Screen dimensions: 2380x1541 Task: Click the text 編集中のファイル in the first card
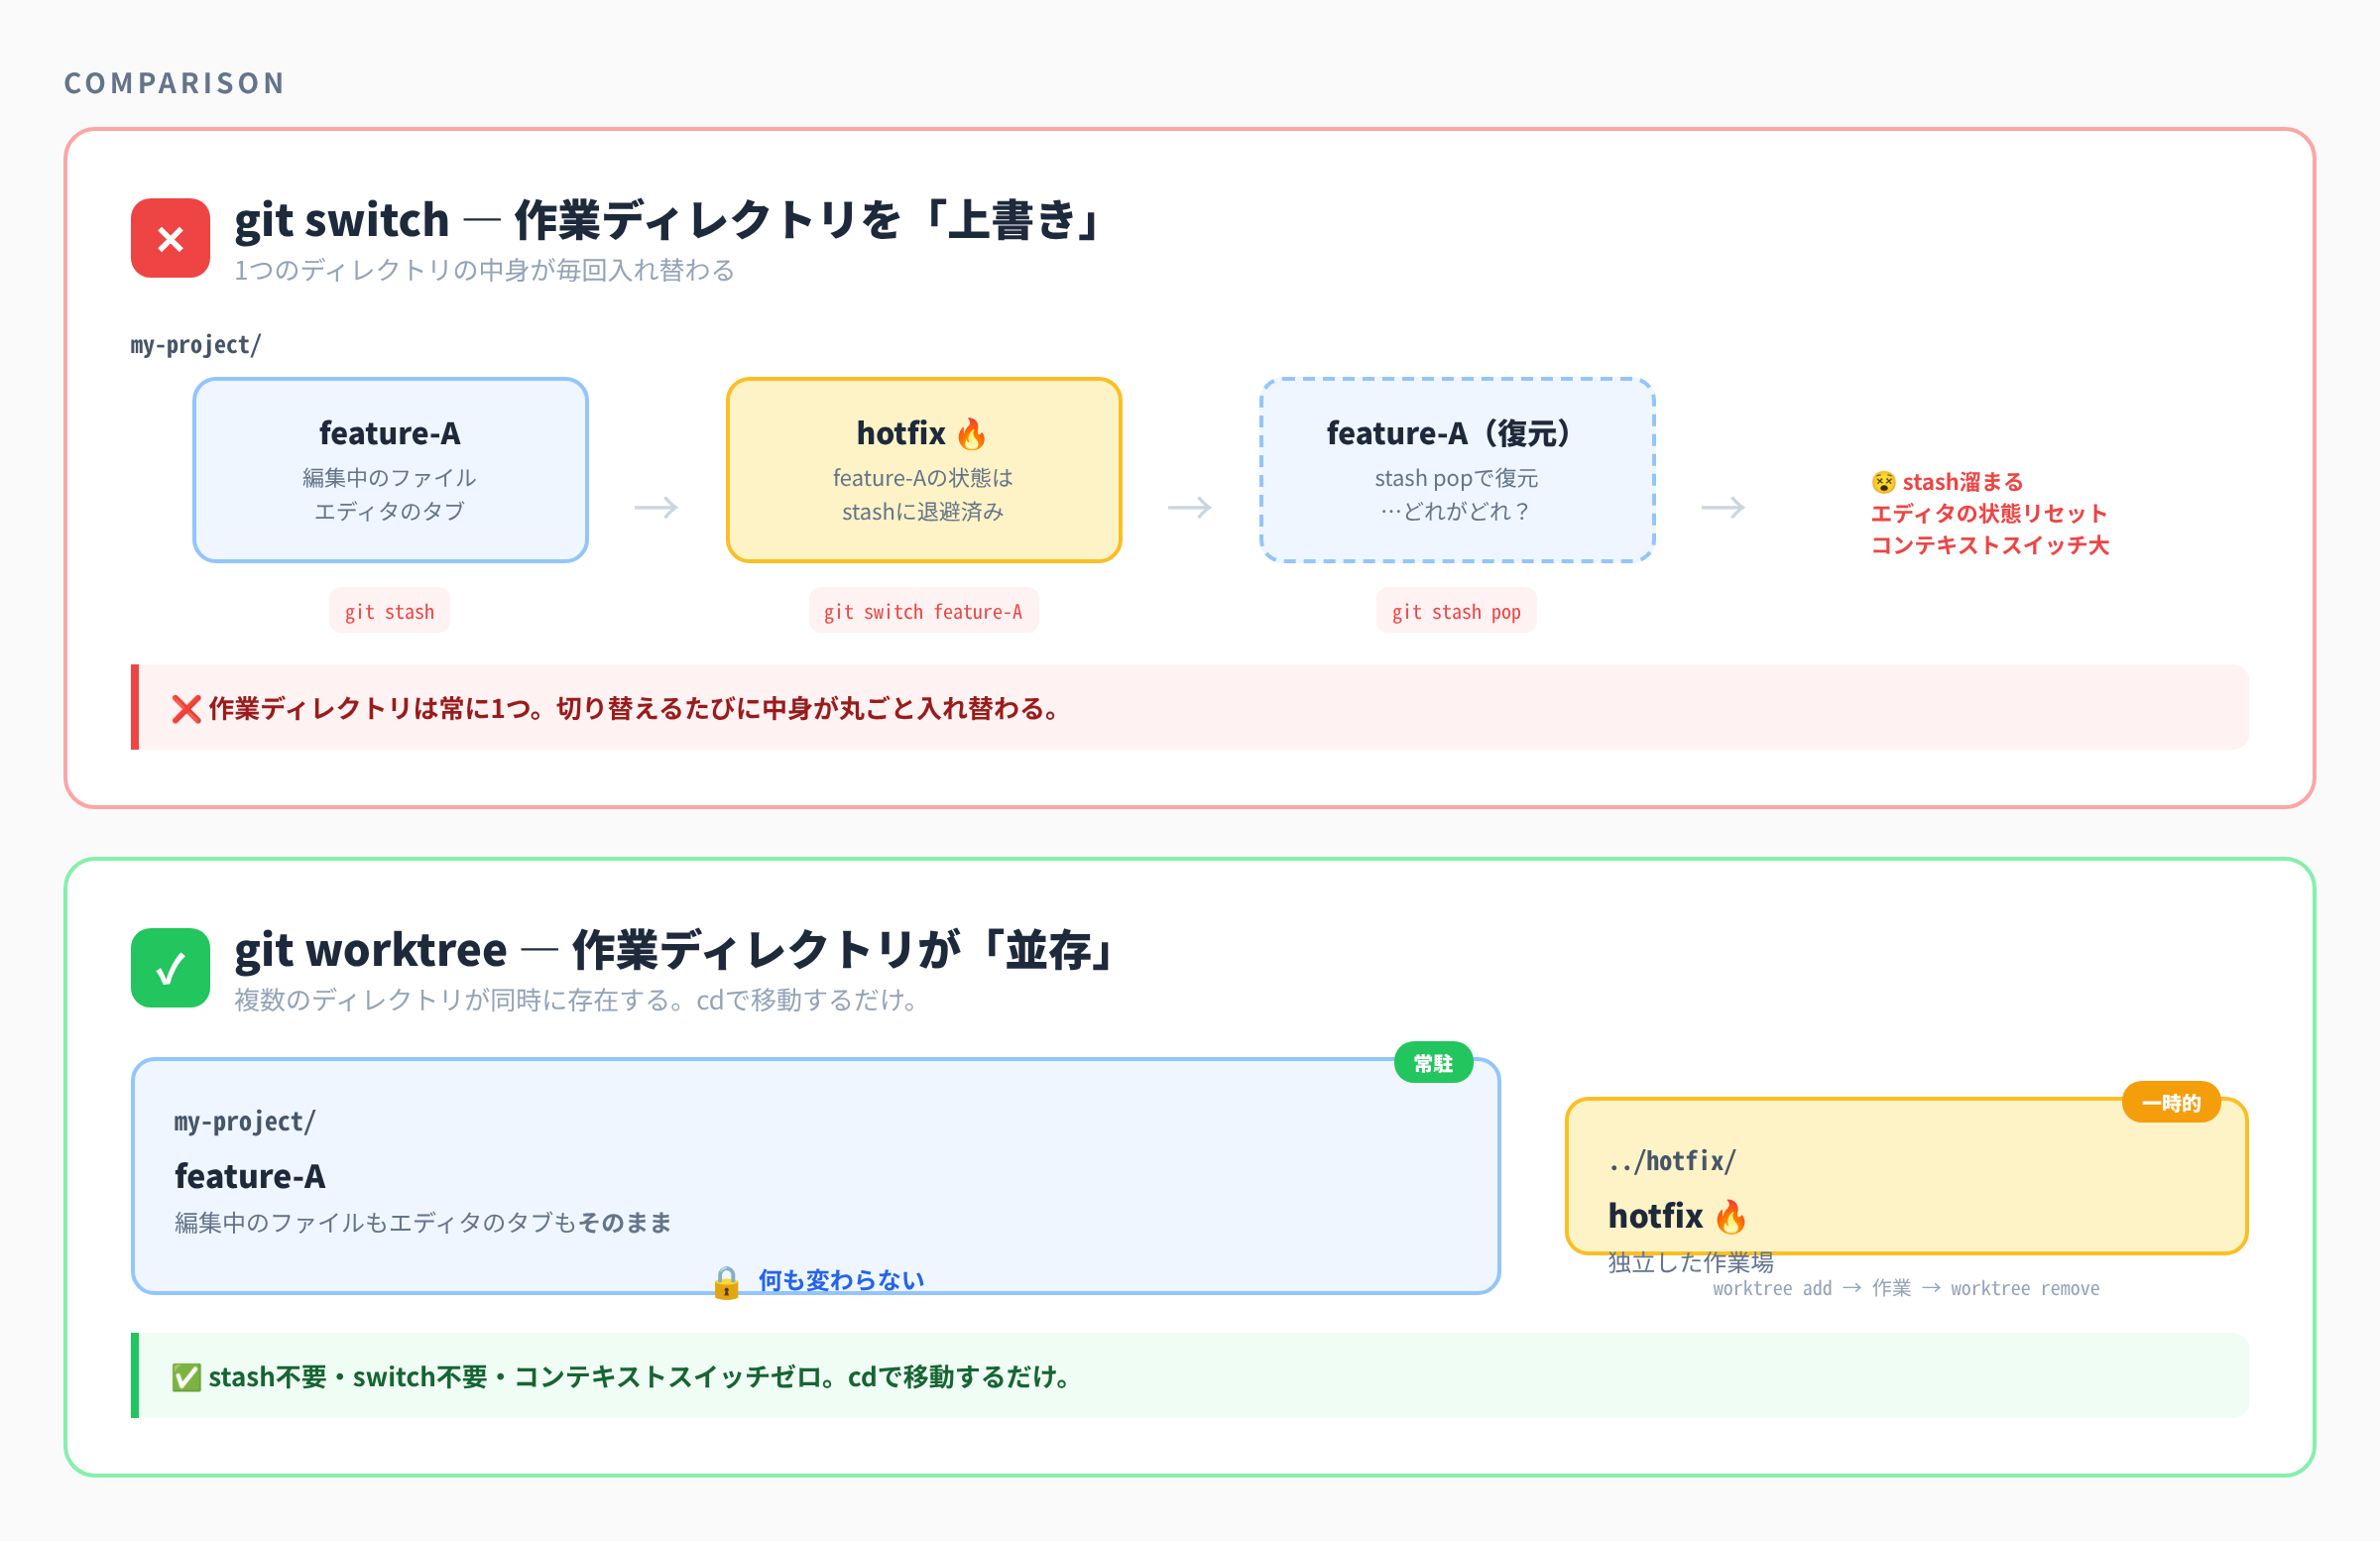click(x=389, y=478)
